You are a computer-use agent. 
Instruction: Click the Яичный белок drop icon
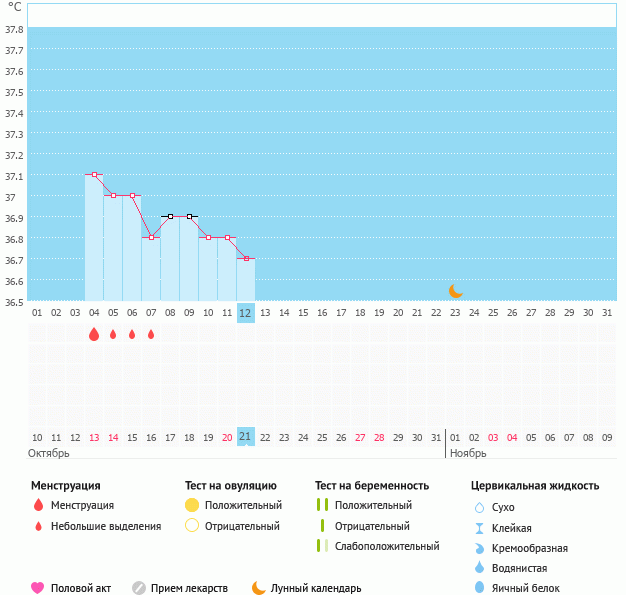tap(479, 588)
